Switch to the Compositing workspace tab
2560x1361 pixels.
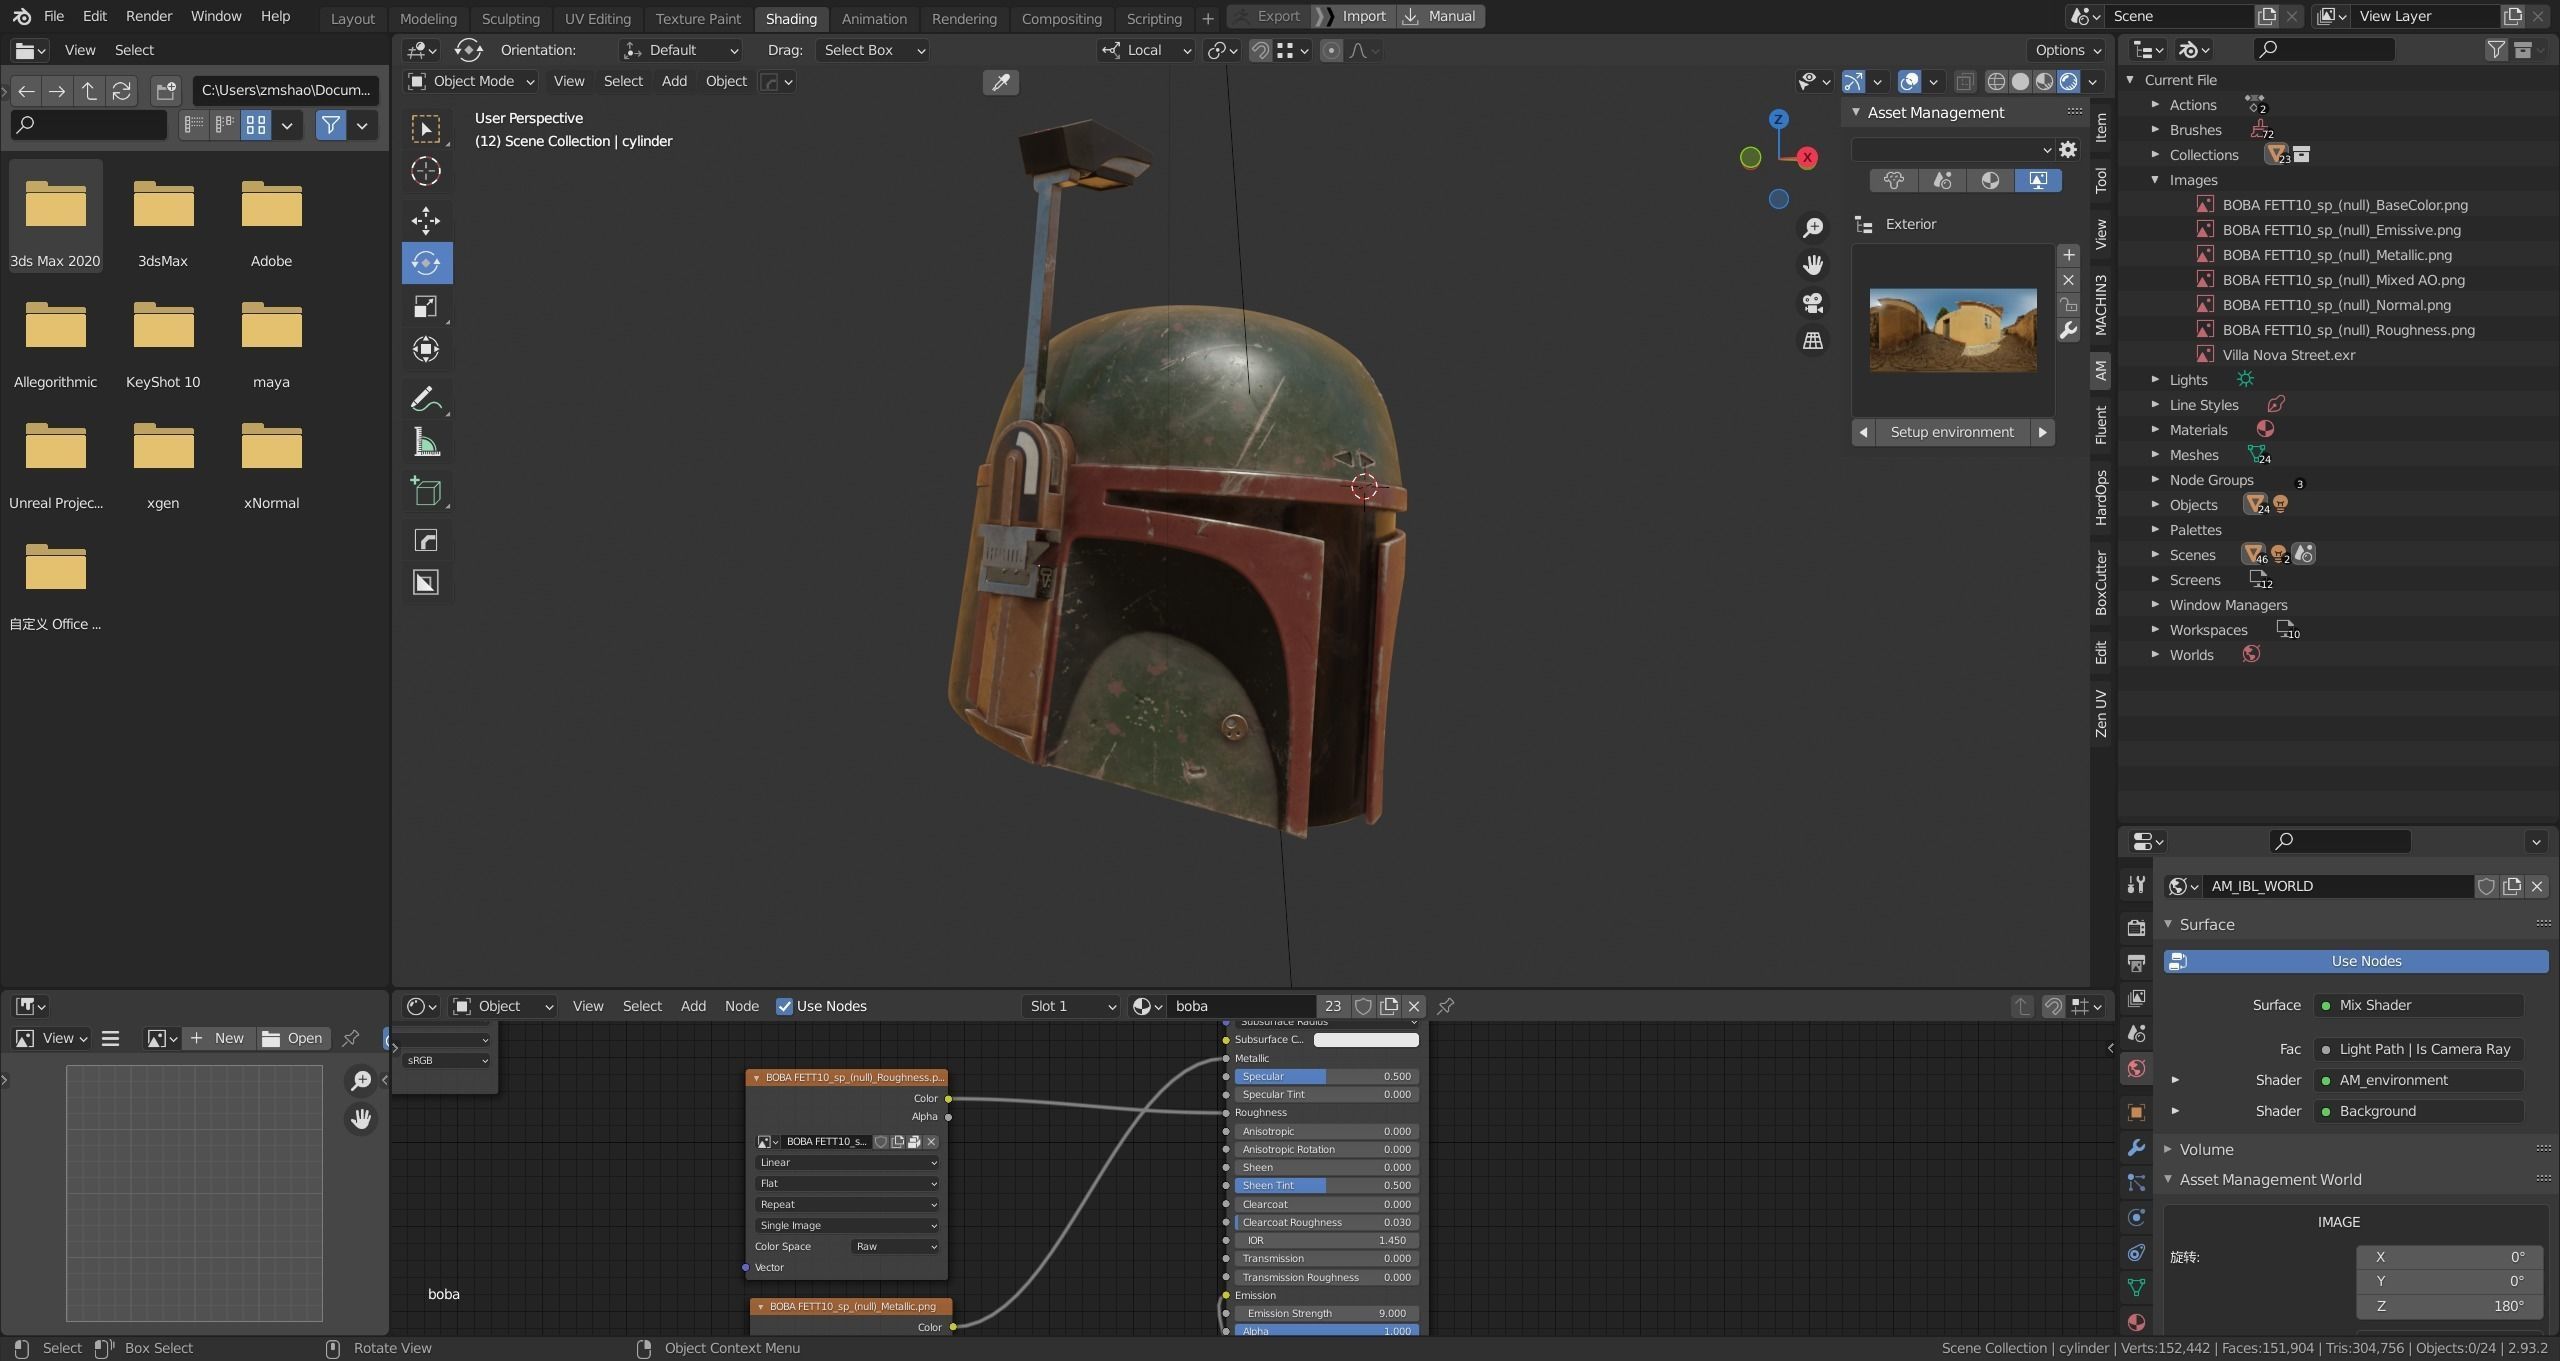pyautogui.click(x=1061, y=18)
